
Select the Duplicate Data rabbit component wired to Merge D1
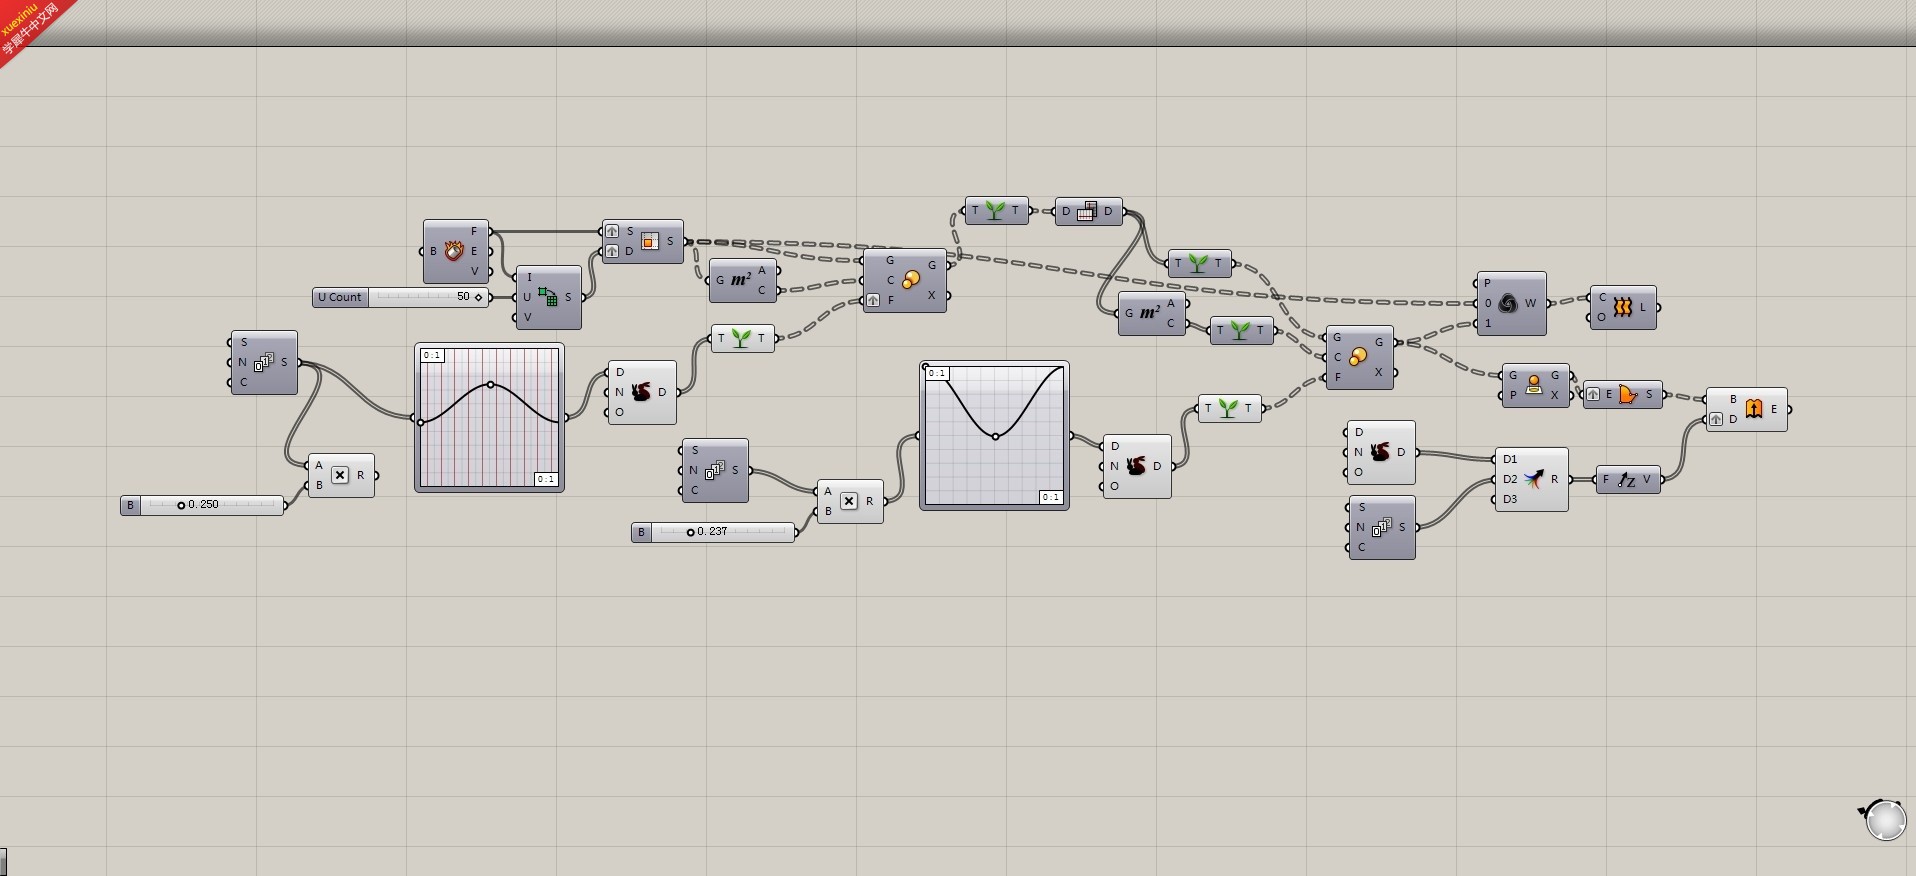coord(1381,452)
